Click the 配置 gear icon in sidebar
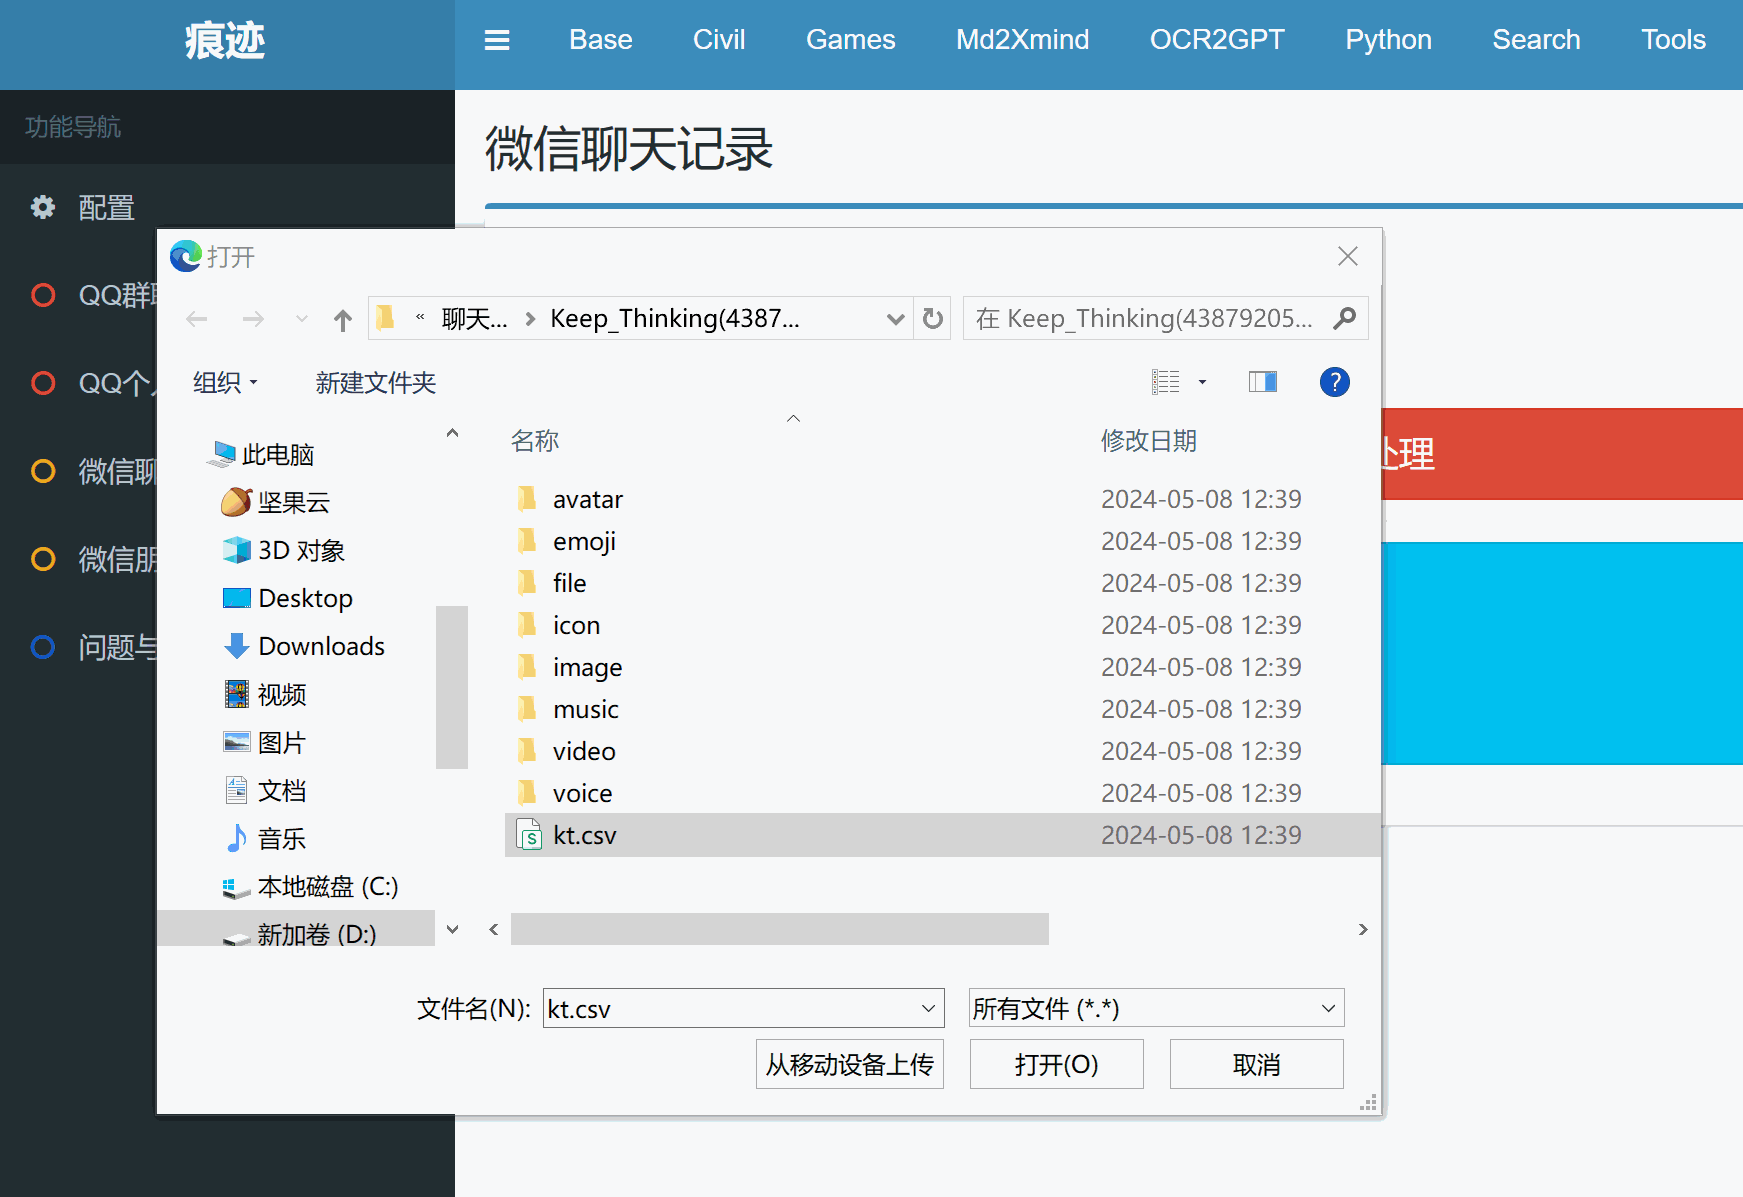The width and height of the screenshot is (1743, 1197). tap(43, 207)
